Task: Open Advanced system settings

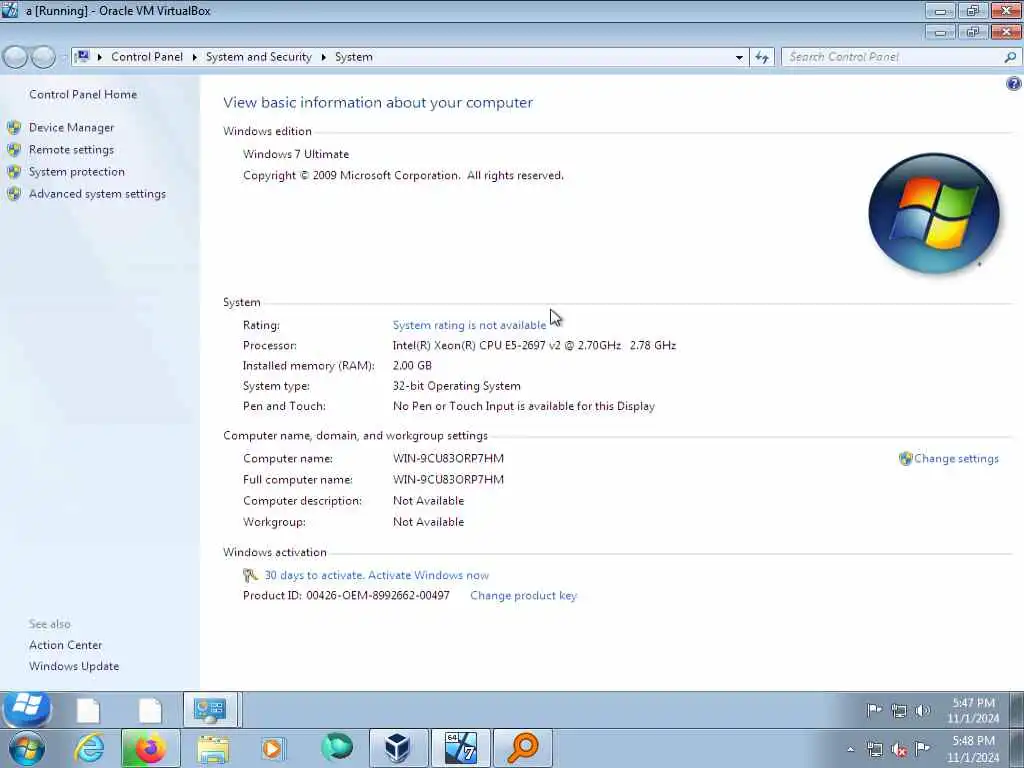Action: click(x=97, y=194)
